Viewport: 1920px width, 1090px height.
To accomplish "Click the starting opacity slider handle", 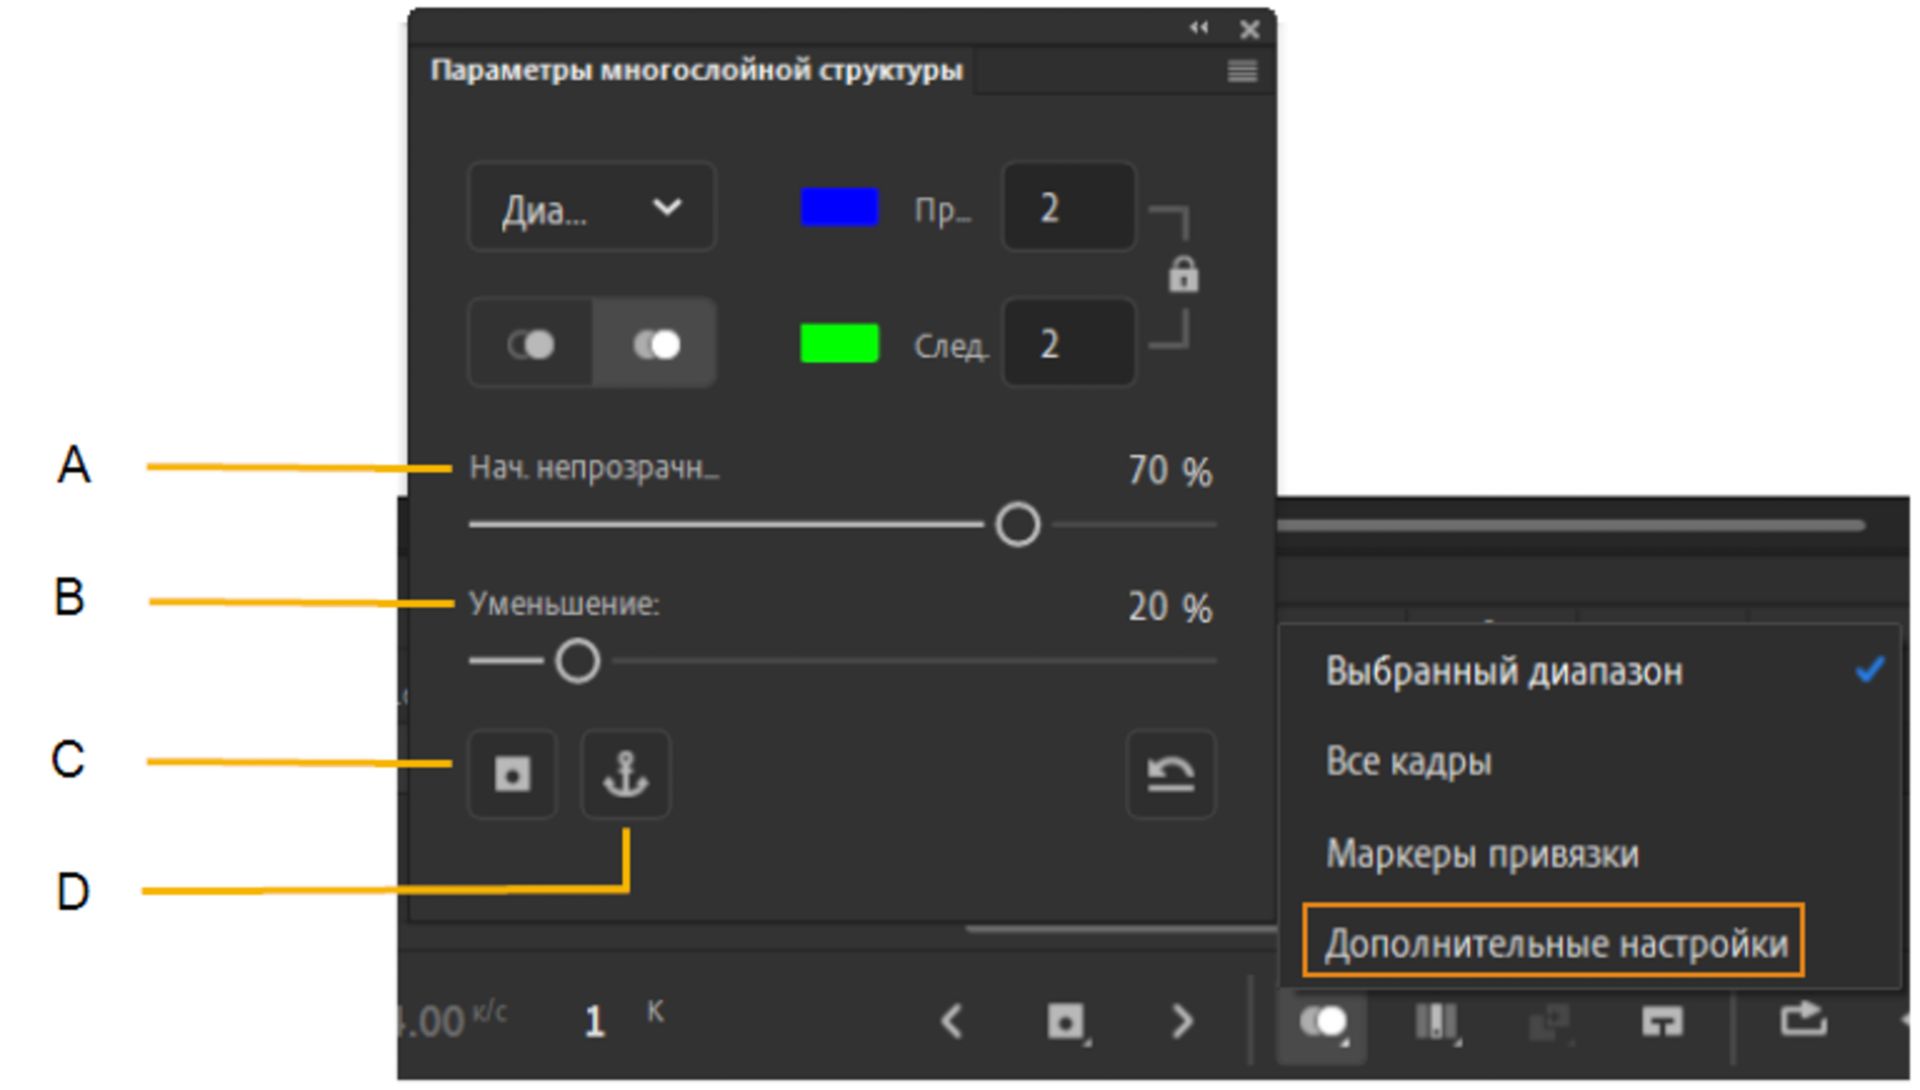I will click(x=1018, y=525).
